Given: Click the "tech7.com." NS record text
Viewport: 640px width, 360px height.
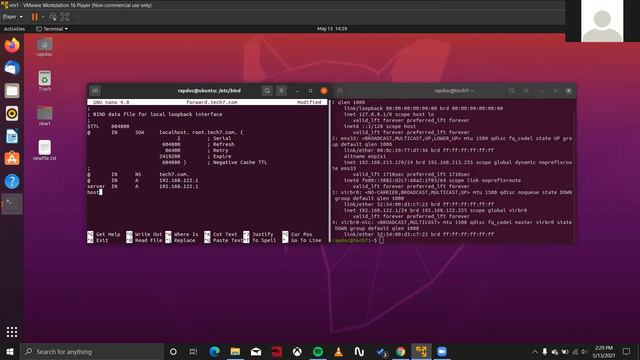Looking at the screenshot, I should coord(174,174).
